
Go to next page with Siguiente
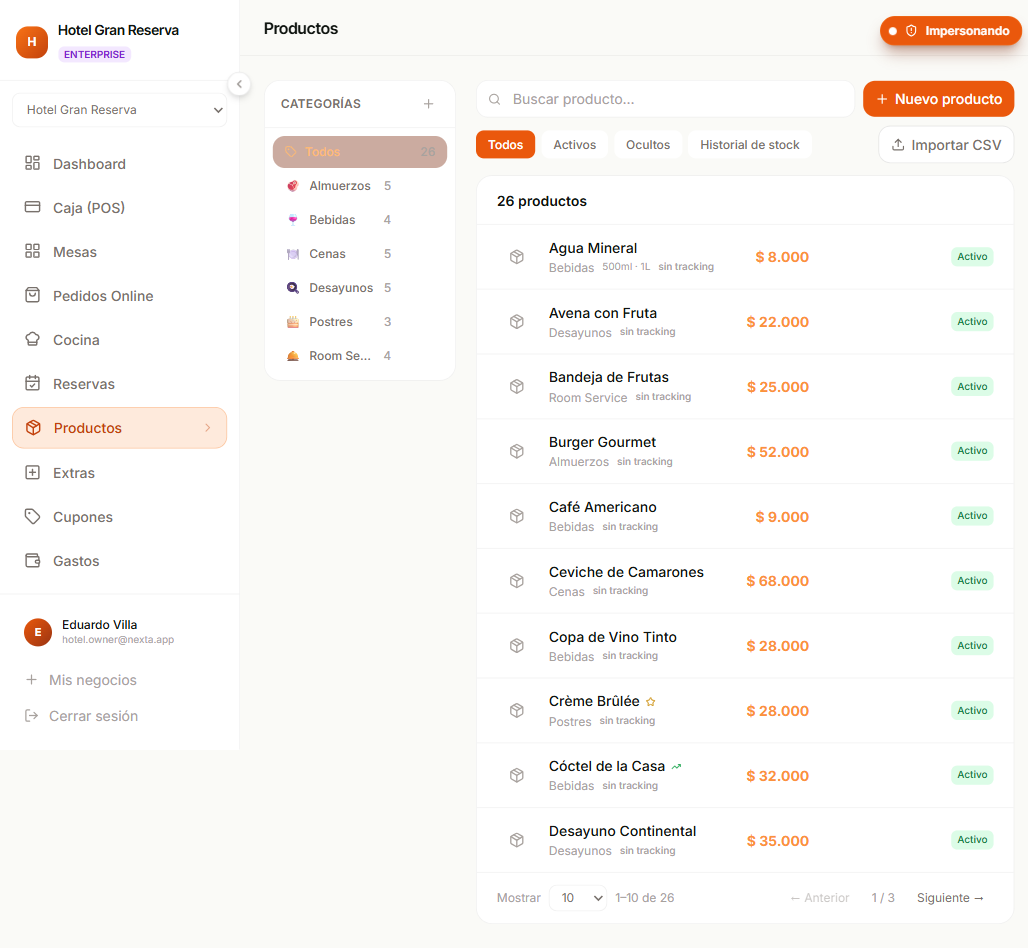click(x=950, y=898)
